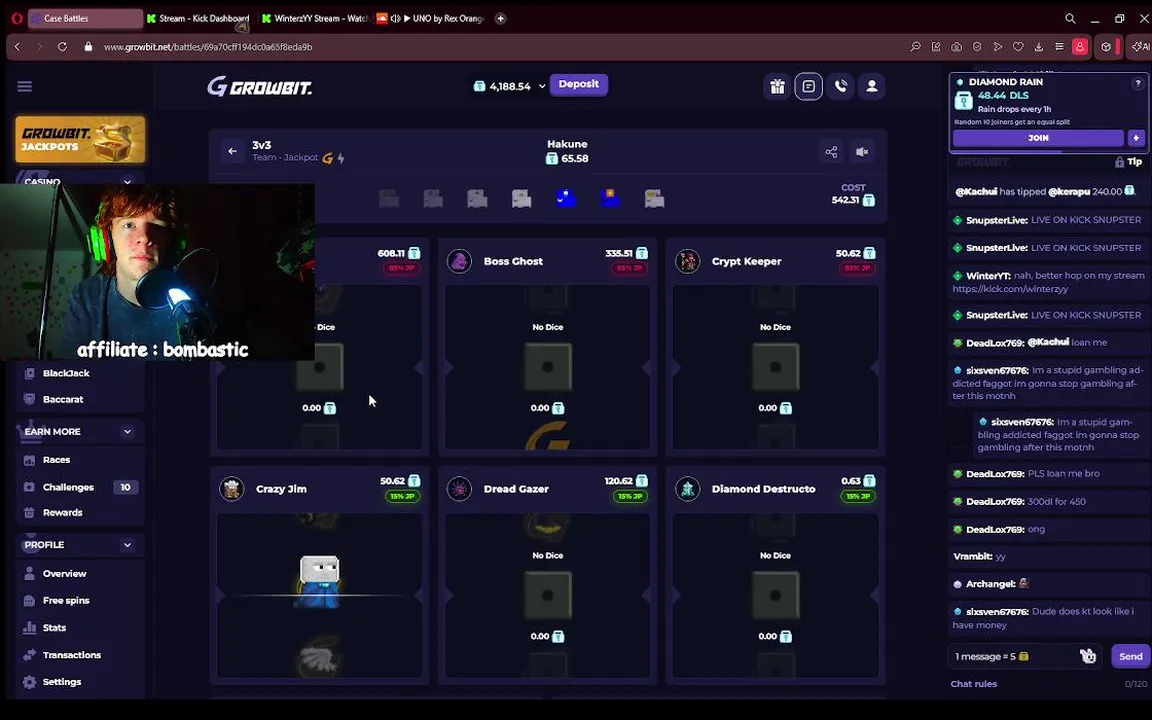The image size is (1152, 720).
Task: Click Crazy Jim player avatar
Action: point(231,489)
